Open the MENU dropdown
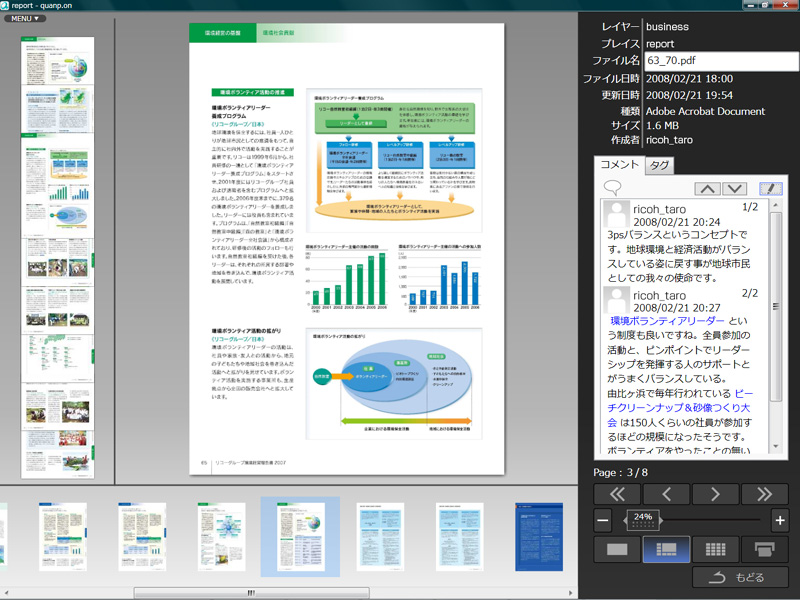Screen dimensions: 800x600 [25, 18]
